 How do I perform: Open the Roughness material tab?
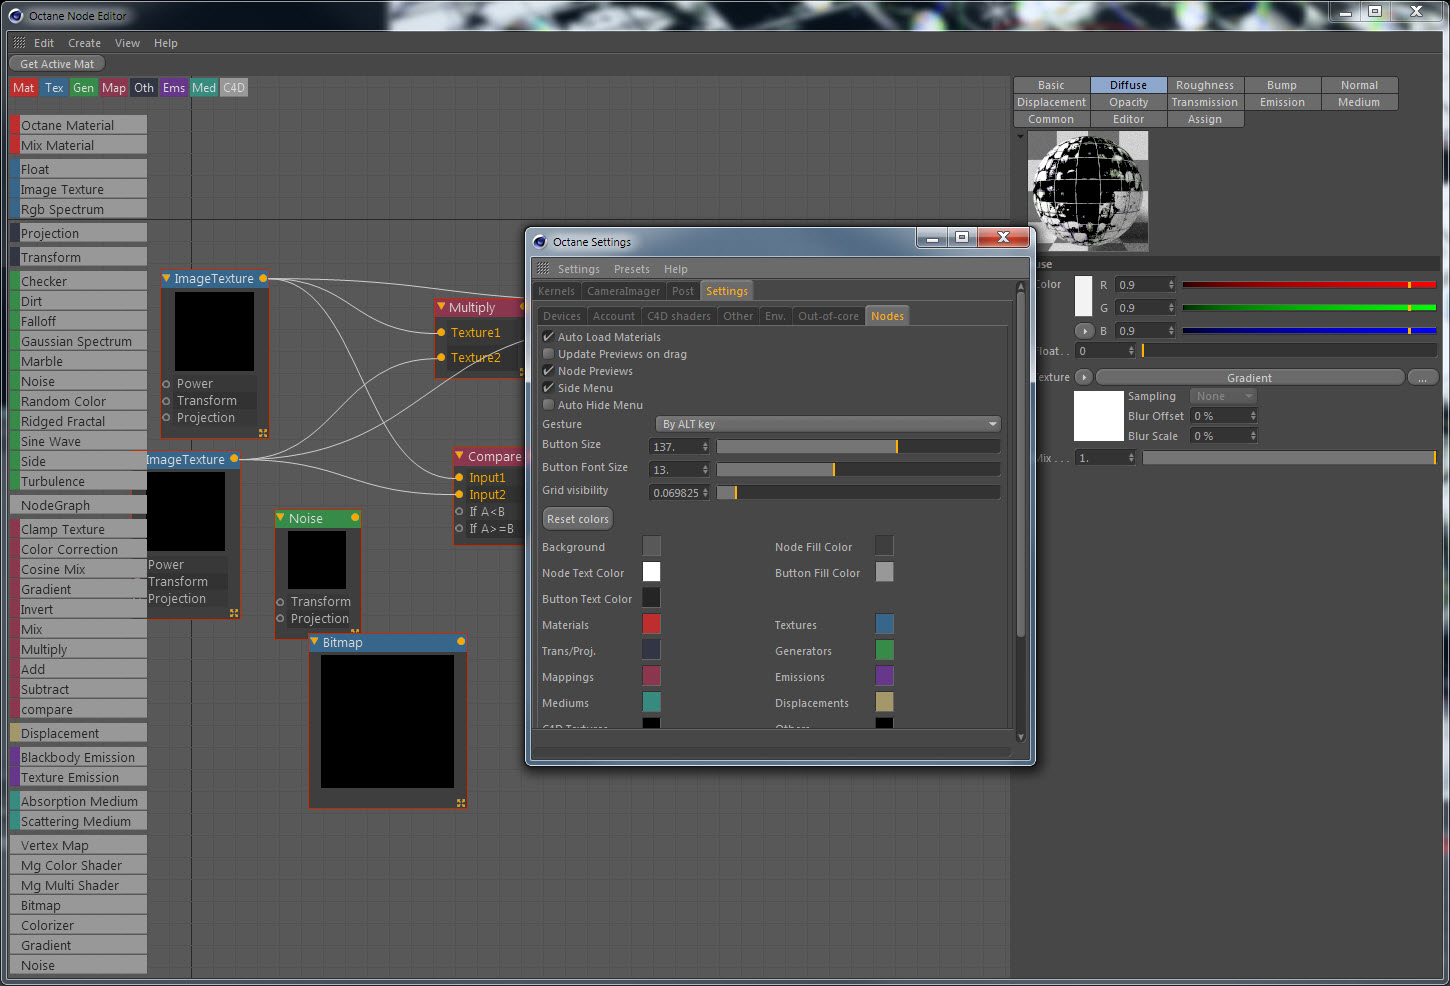(x=1205, y=85)
